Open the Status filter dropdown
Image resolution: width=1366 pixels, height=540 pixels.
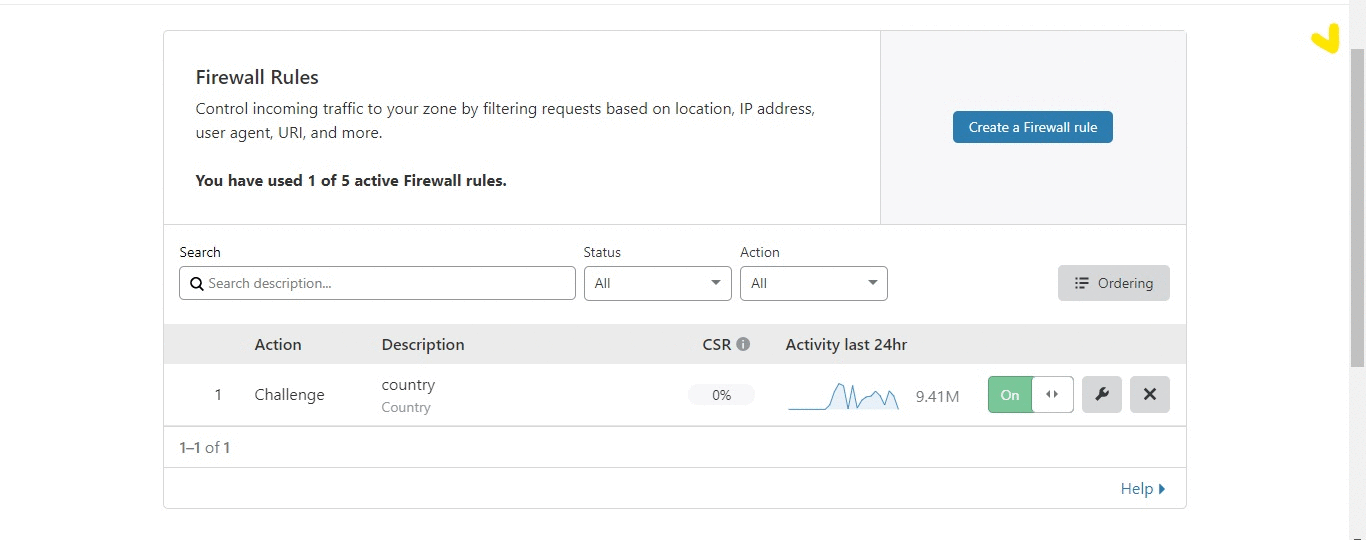(657, 283)
